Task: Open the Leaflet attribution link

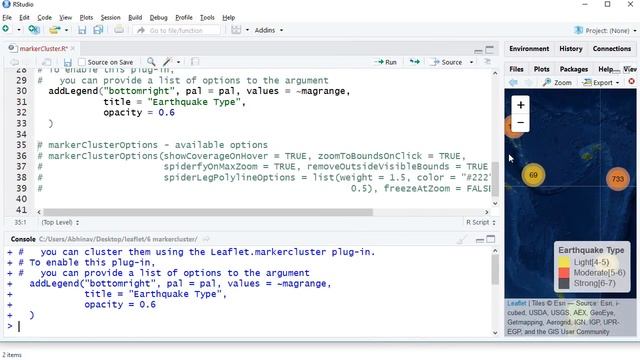Action: [517, 303]
